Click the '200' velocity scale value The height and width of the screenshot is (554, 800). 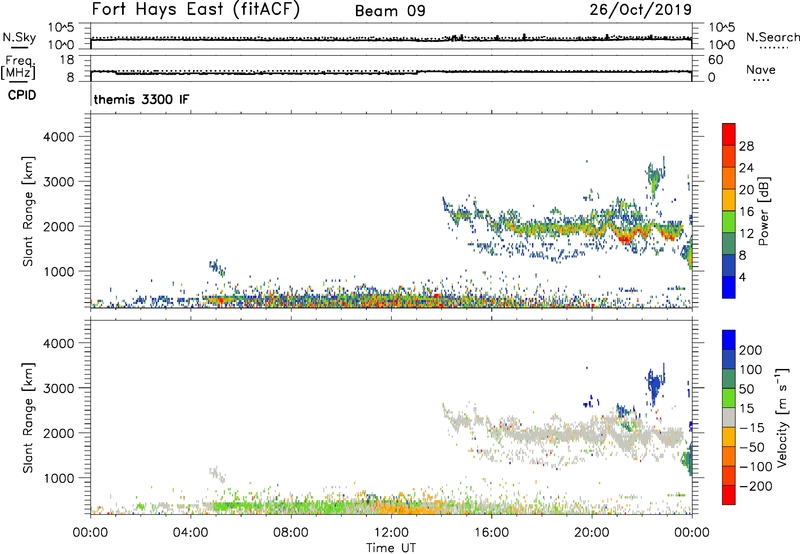(751, 350)
